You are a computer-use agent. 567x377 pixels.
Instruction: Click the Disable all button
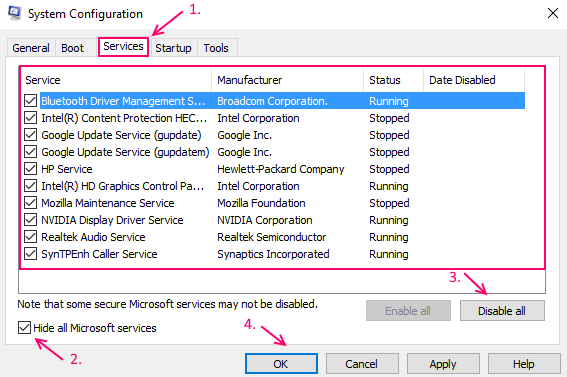502,310
